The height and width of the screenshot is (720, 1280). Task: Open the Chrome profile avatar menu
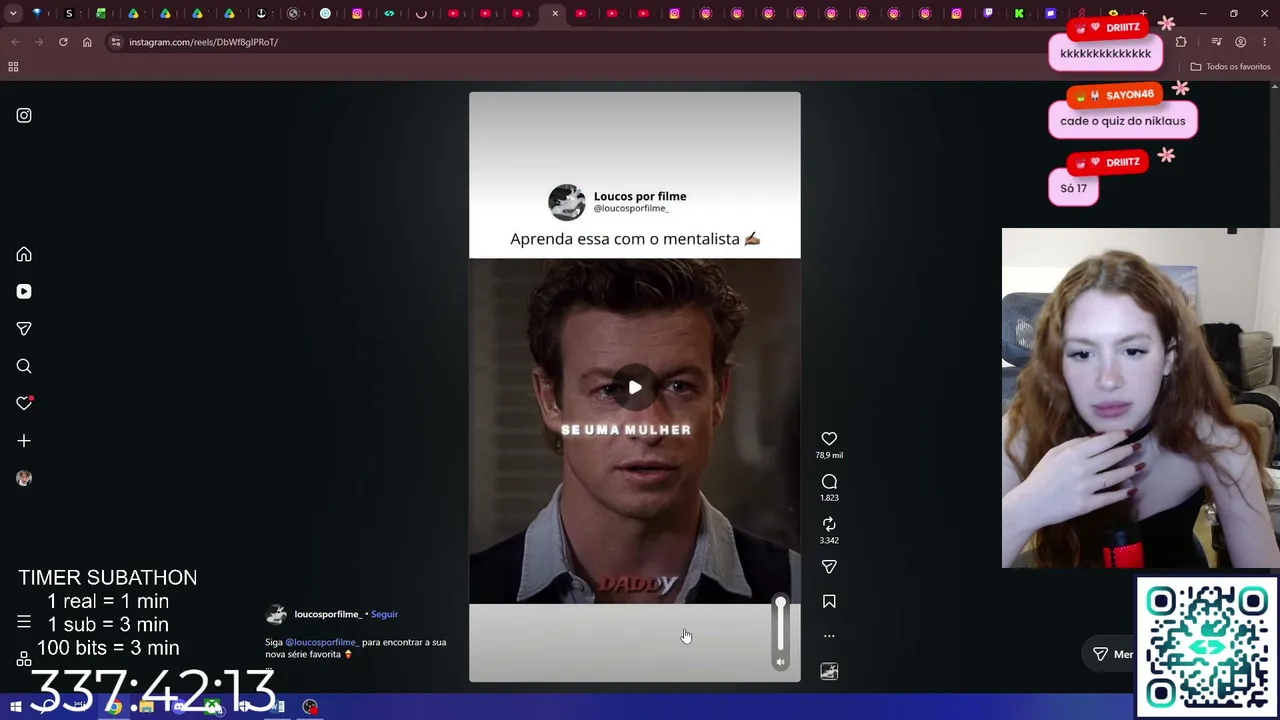(1241, 42)
